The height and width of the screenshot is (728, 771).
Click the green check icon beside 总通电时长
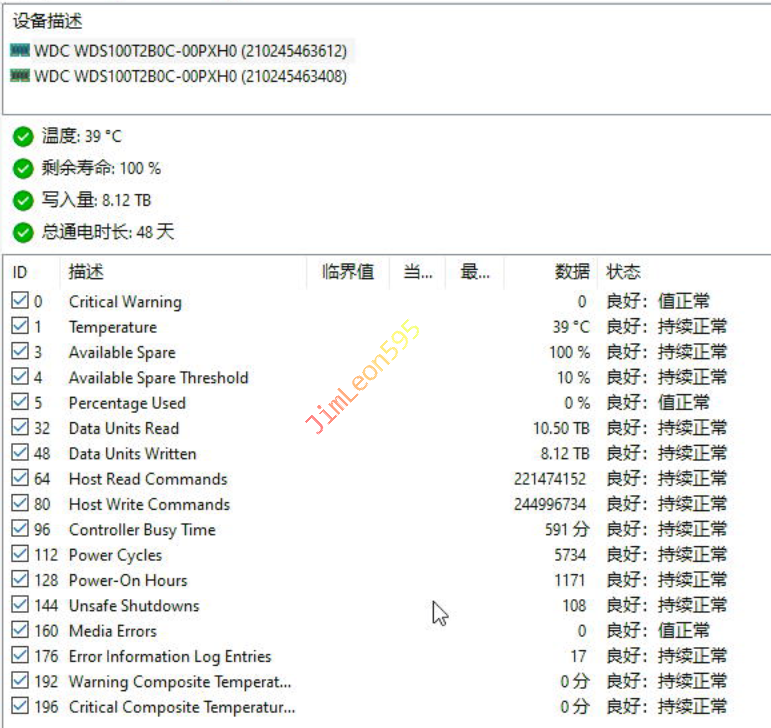pos(24,233)
